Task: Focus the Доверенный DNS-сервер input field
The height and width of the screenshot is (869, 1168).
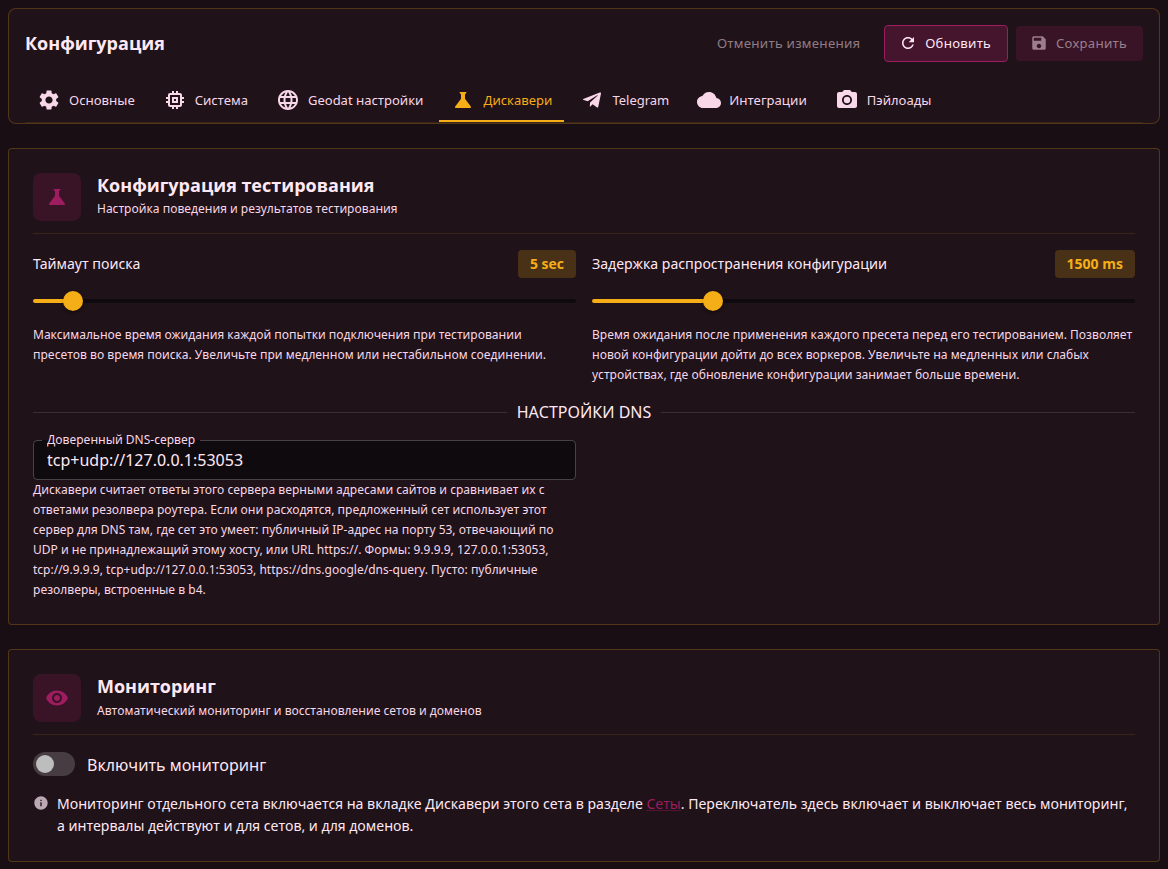Action: [x=304, y=460]
